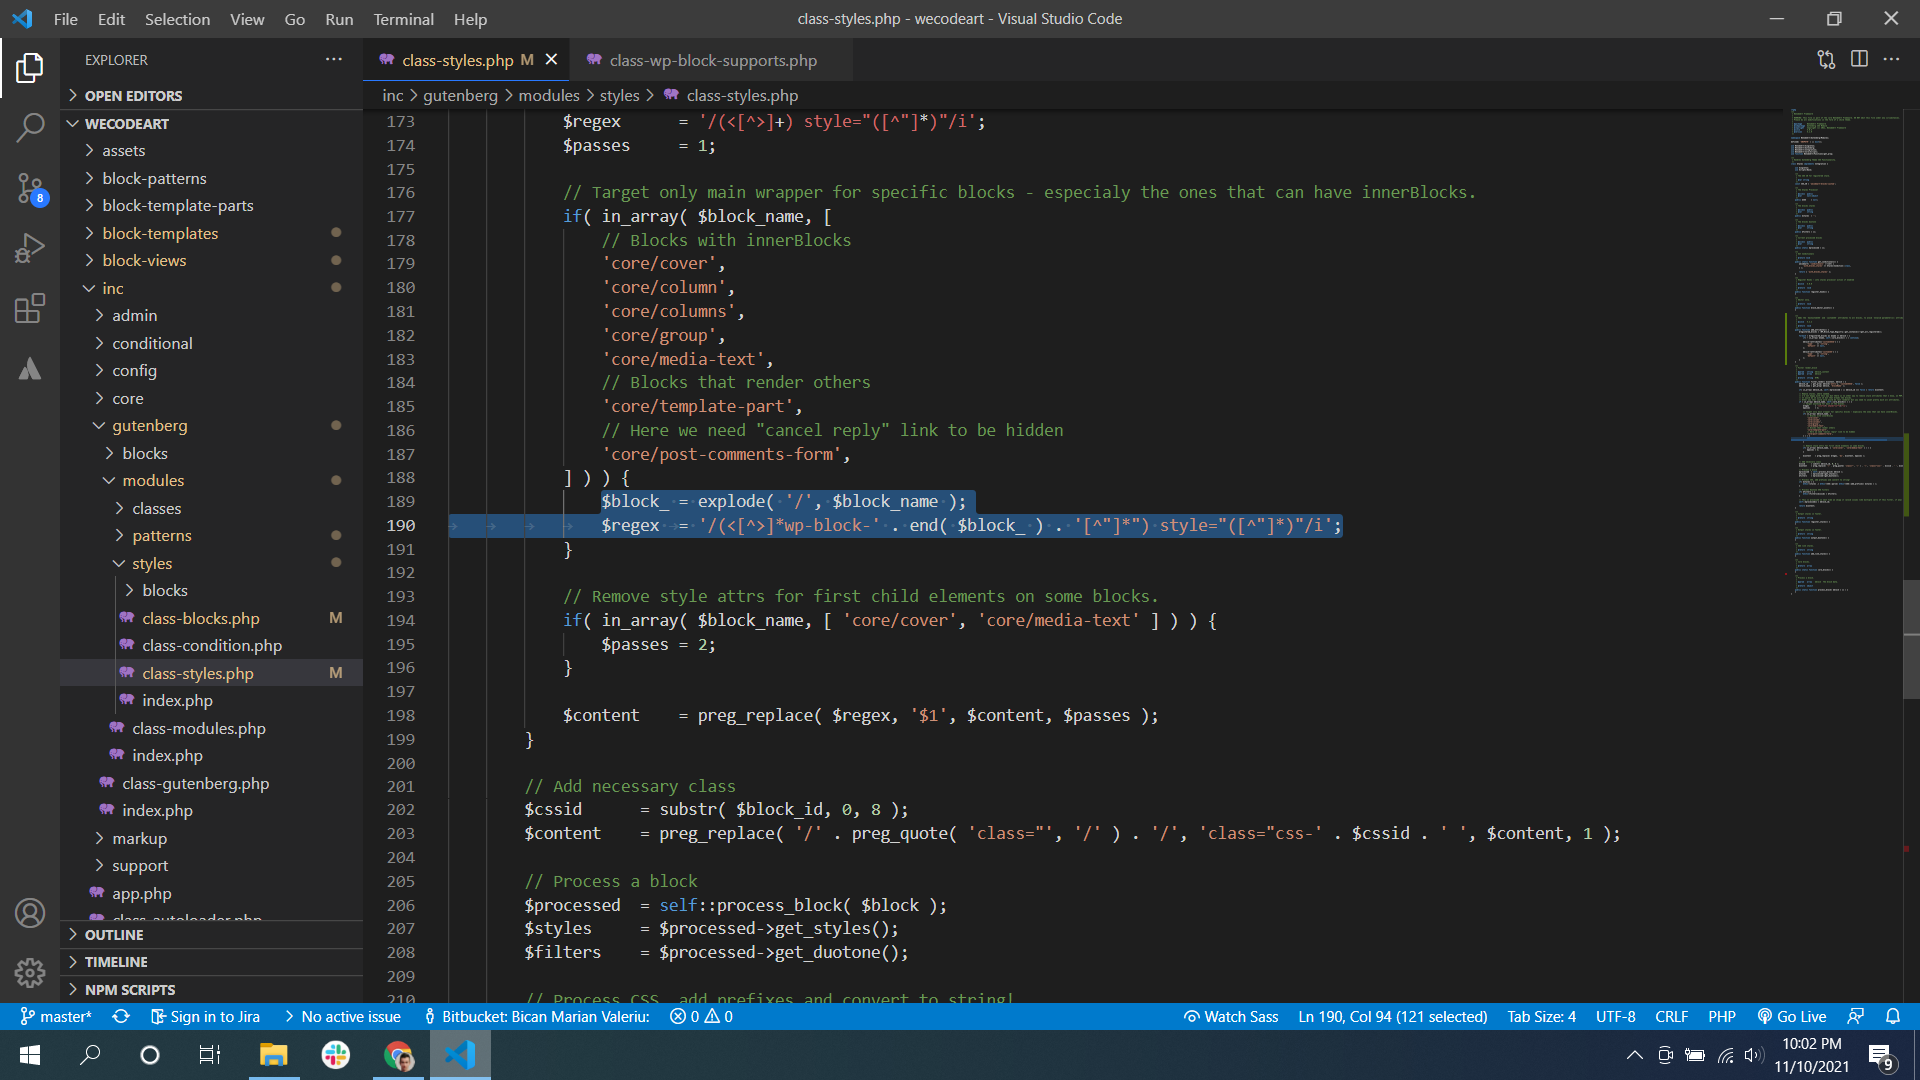
Task: Open the Accounts icon above the gear
Action: pos(30,913)
